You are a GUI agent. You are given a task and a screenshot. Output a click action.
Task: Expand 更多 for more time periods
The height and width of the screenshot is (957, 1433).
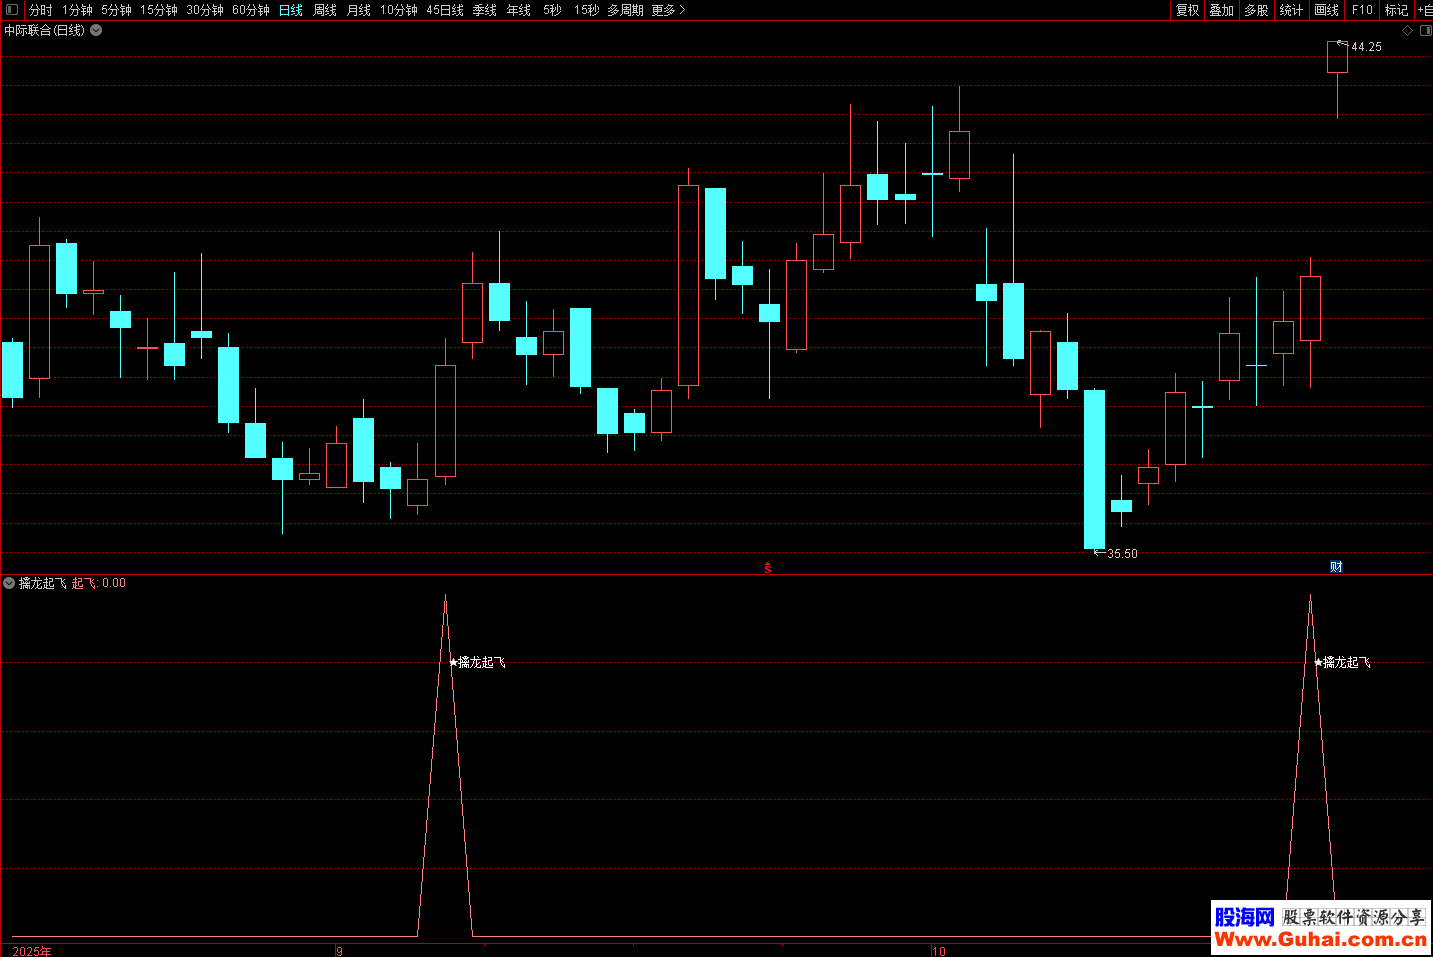click(668, 10)
